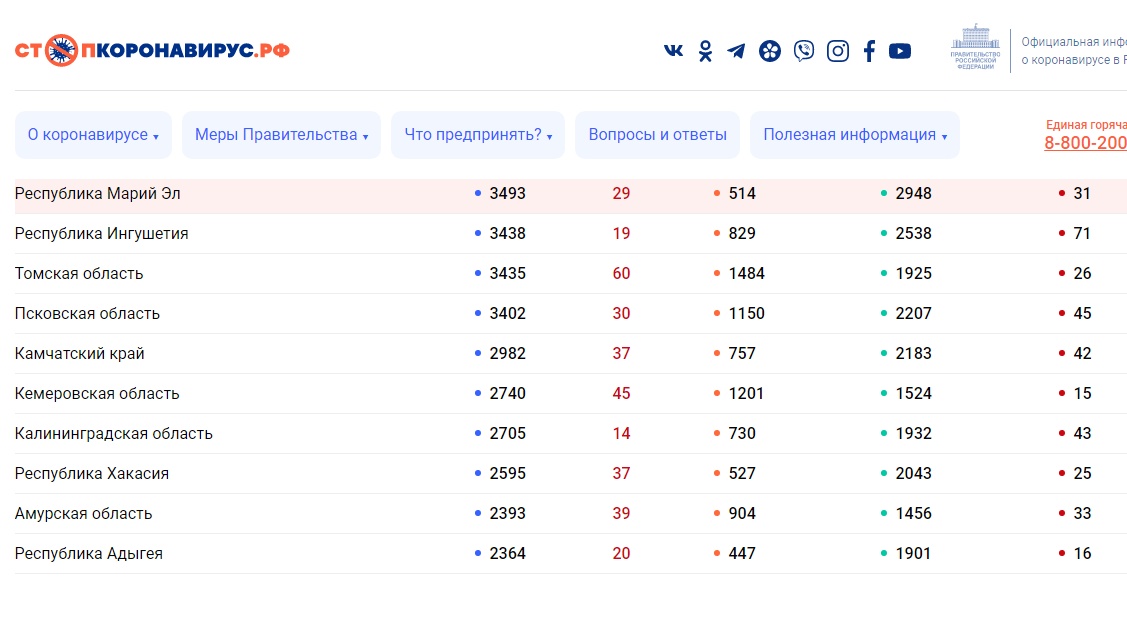Open the Facebook page icon
Viewport: 1127px width, 636px height.
(869, 51)
